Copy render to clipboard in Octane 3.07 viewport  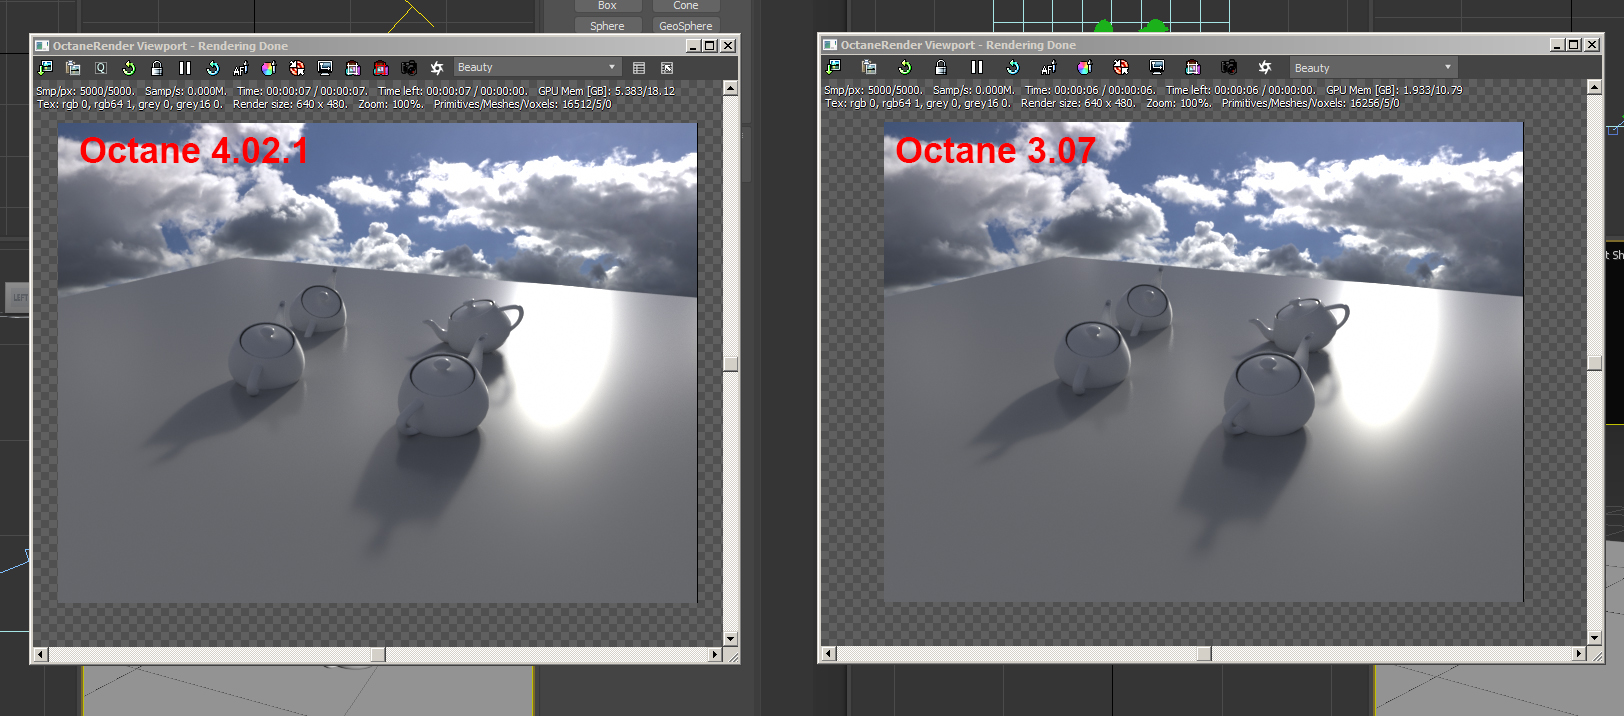[x=869, y=67]
